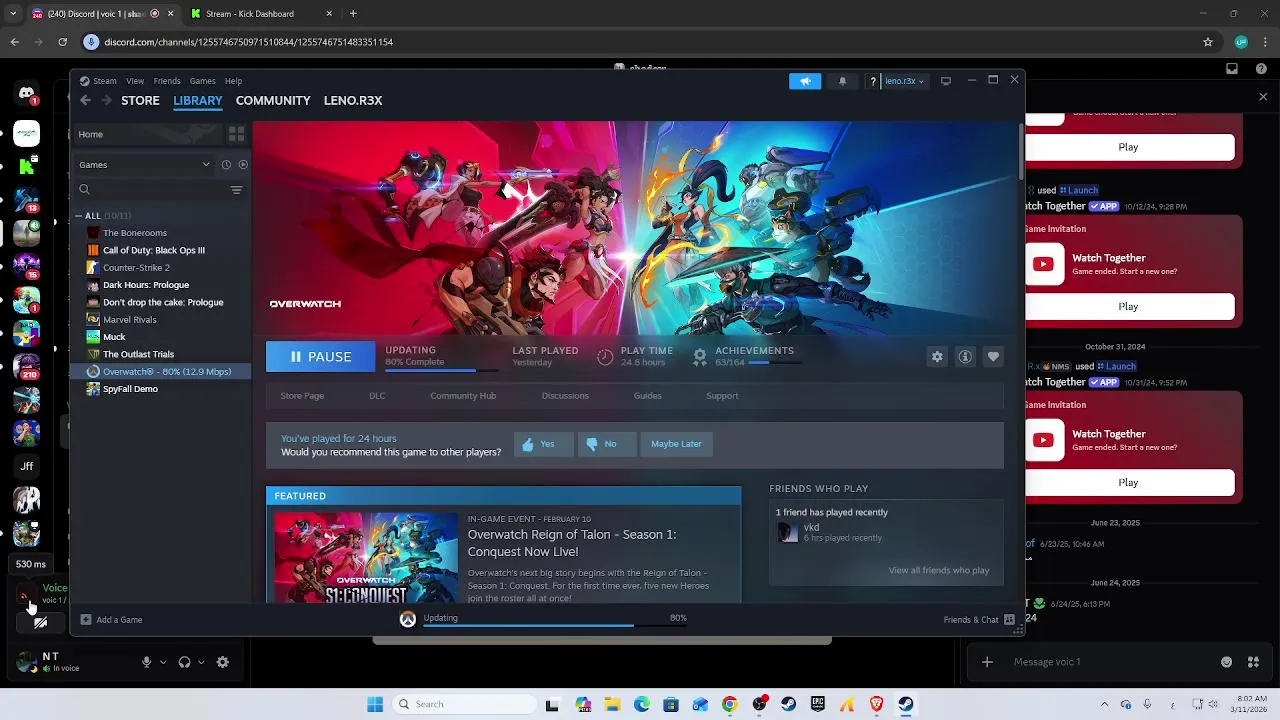1280x720 pixels.
Task: Select Marvel Rivals in library list
Action: pos(130,320)
